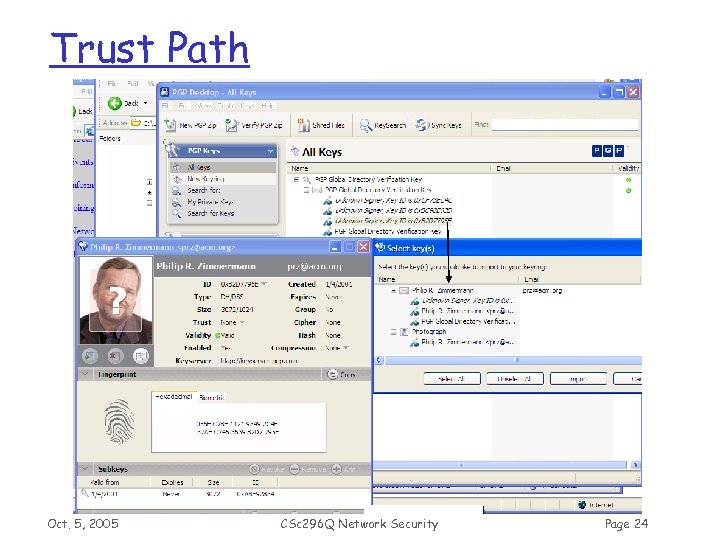
Task: Click the Unselect All button
Action: point(515,379)
